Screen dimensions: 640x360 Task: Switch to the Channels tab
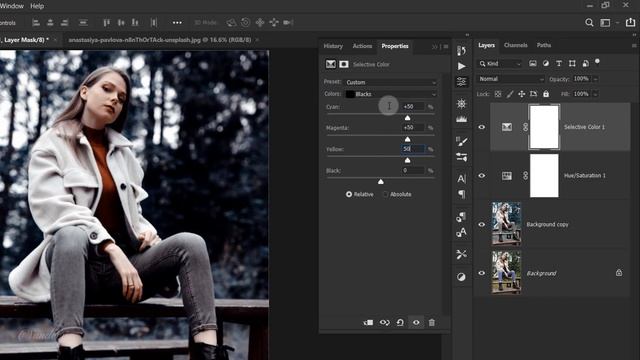(x=516, y=45)
